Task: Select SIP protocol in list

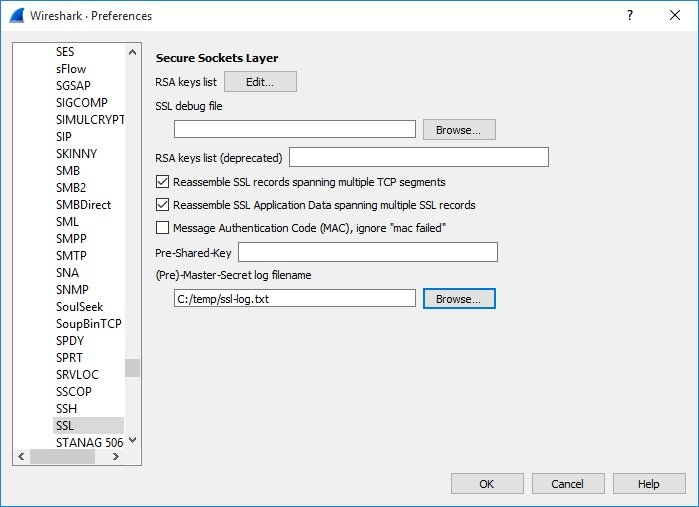Action: pos(64,136)
